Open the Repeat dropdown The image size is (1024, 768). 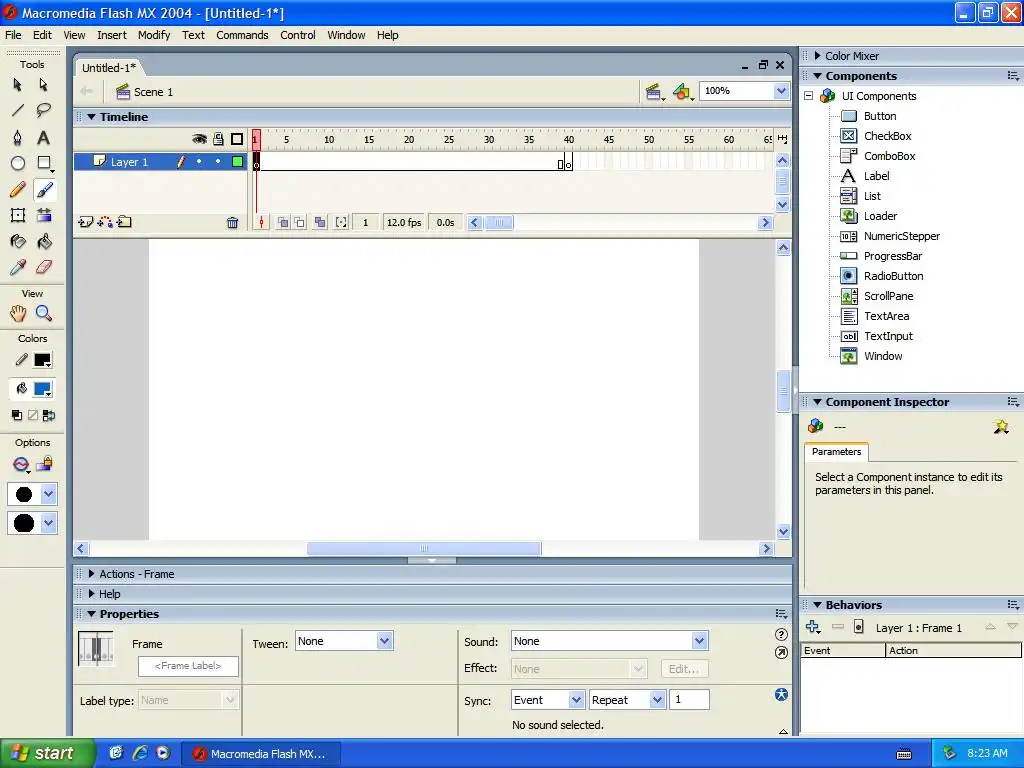tap(658, 700)
